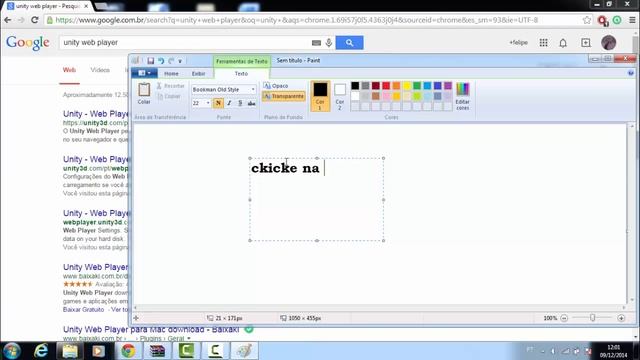The width and height of the screenshot is (640, 360).
Task: Click inside the text box containing 'ckicke na'
Action: (317, 200)
